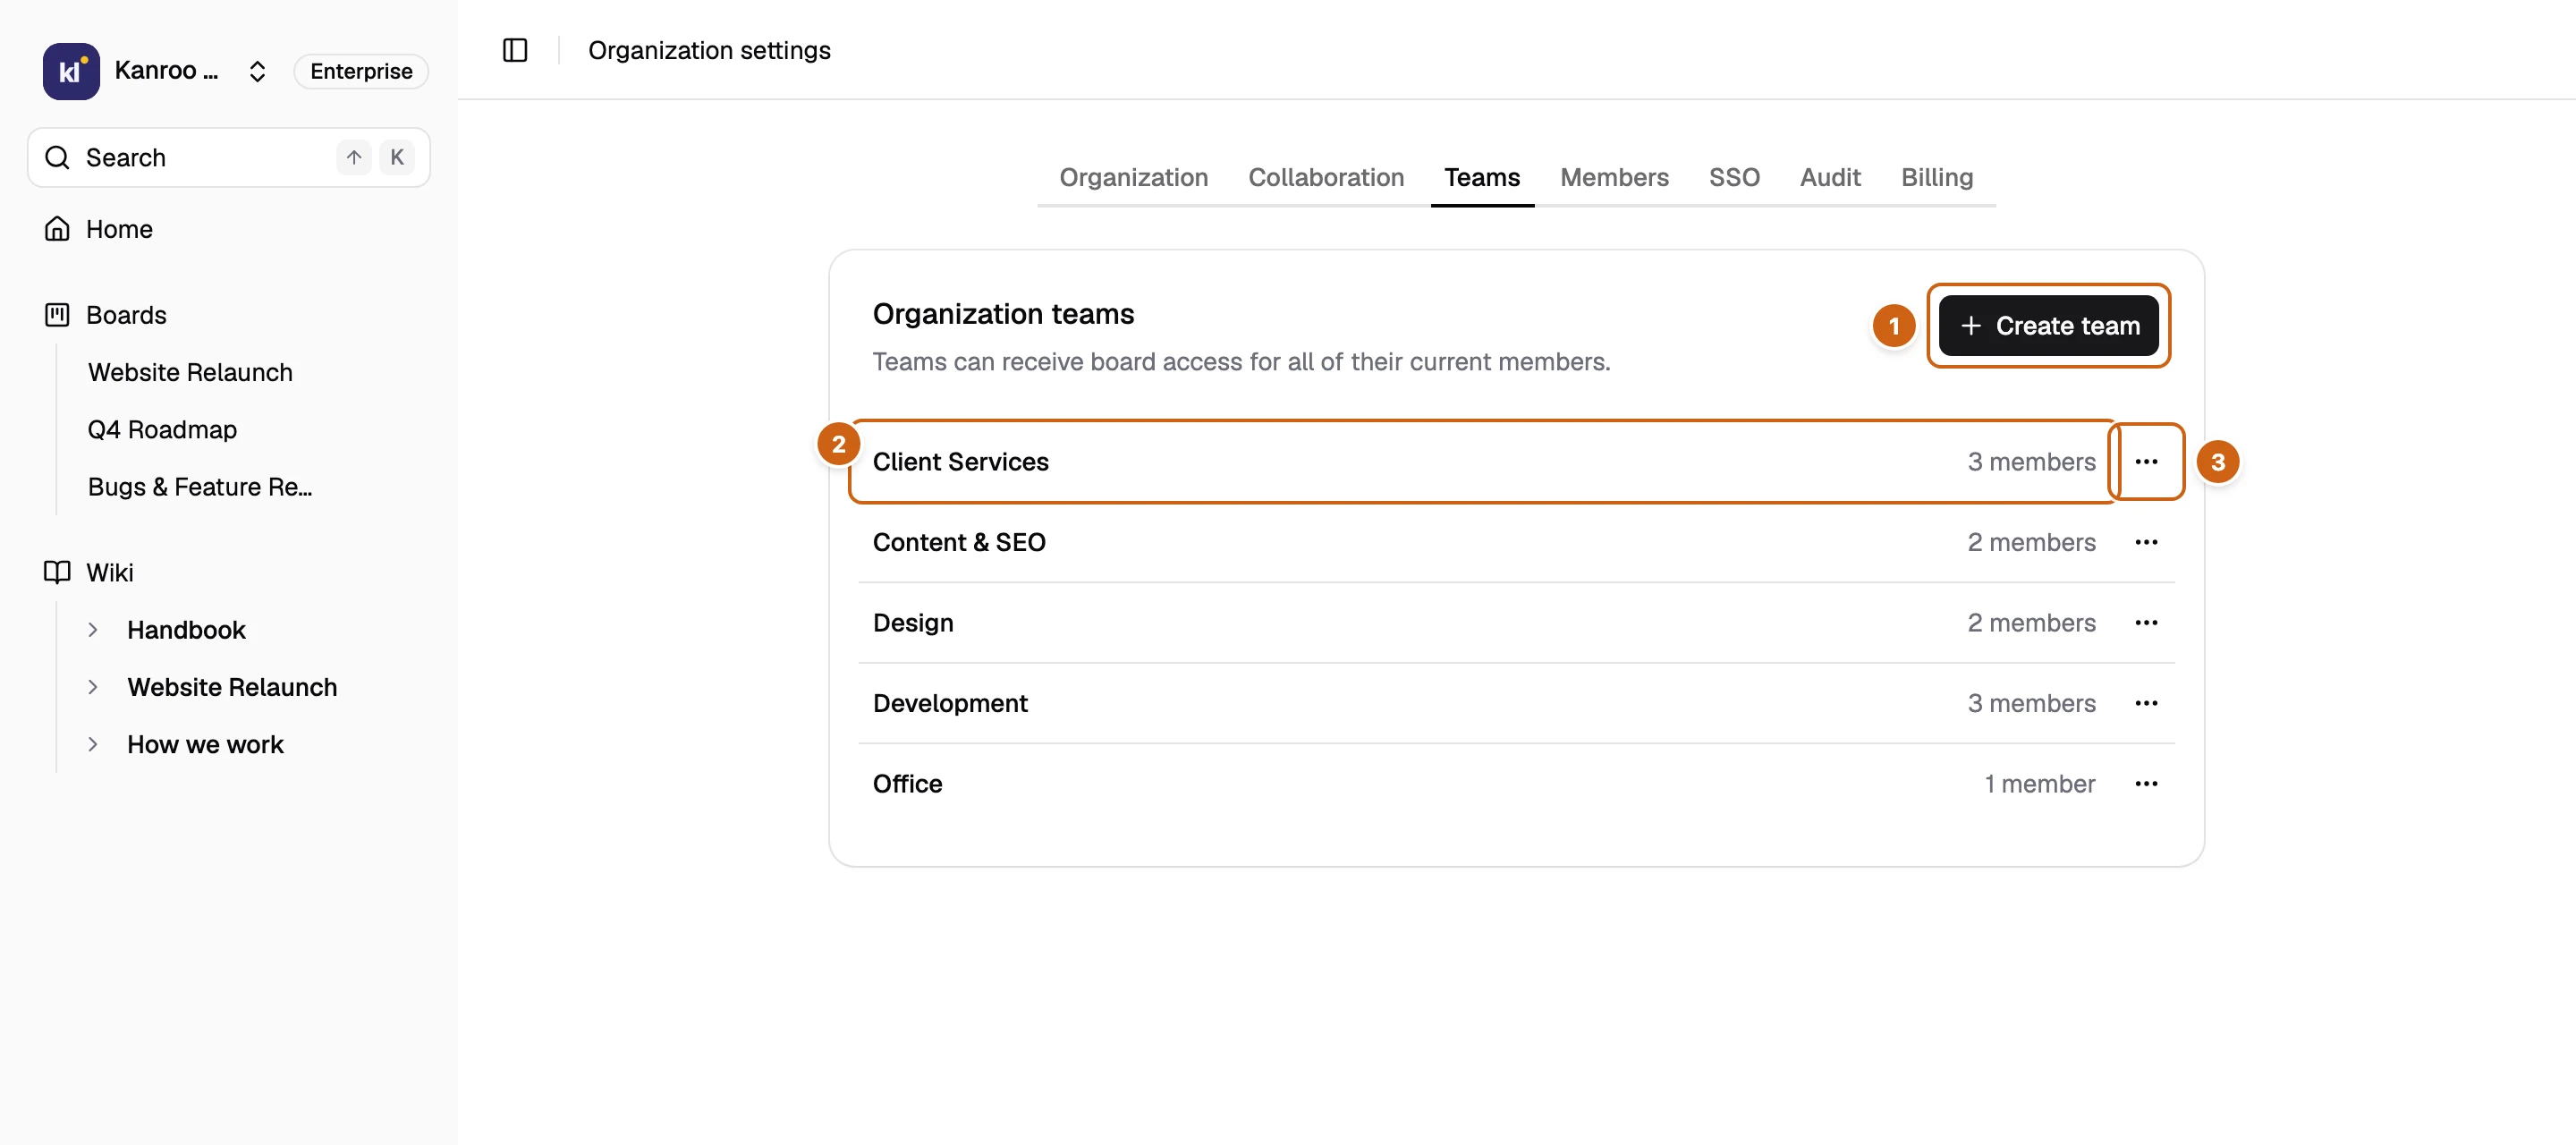Click the magnifier search icon

[58, 157]
